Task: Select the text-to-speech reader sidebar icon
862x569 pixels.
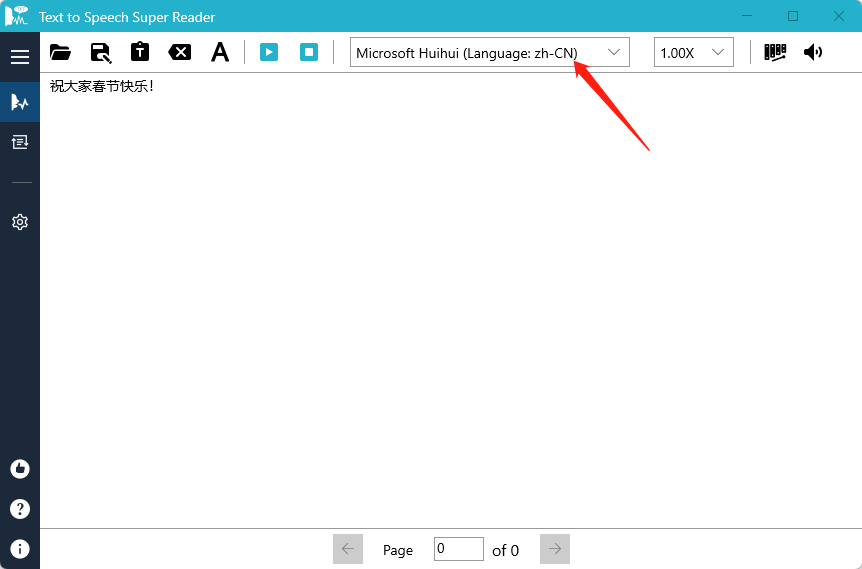Action: point(20,102)
